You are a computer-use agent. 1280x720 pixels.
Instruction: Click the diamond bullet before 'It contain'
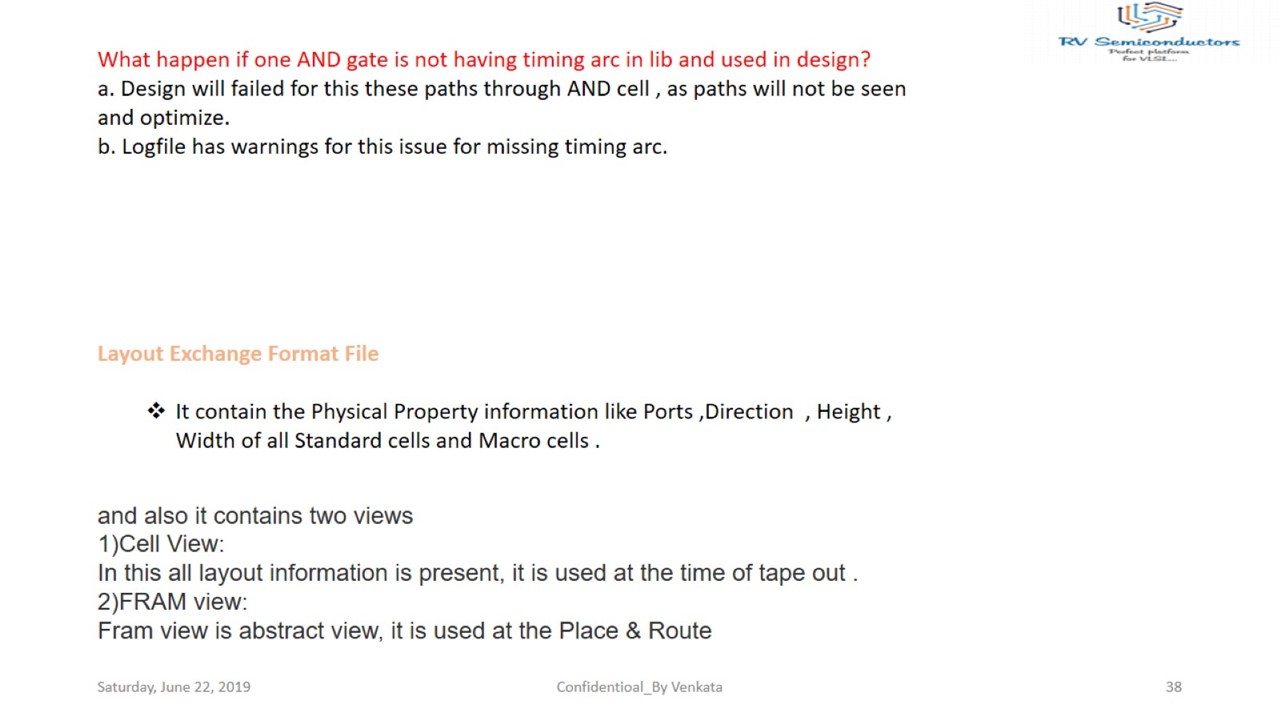coord(156,411)
